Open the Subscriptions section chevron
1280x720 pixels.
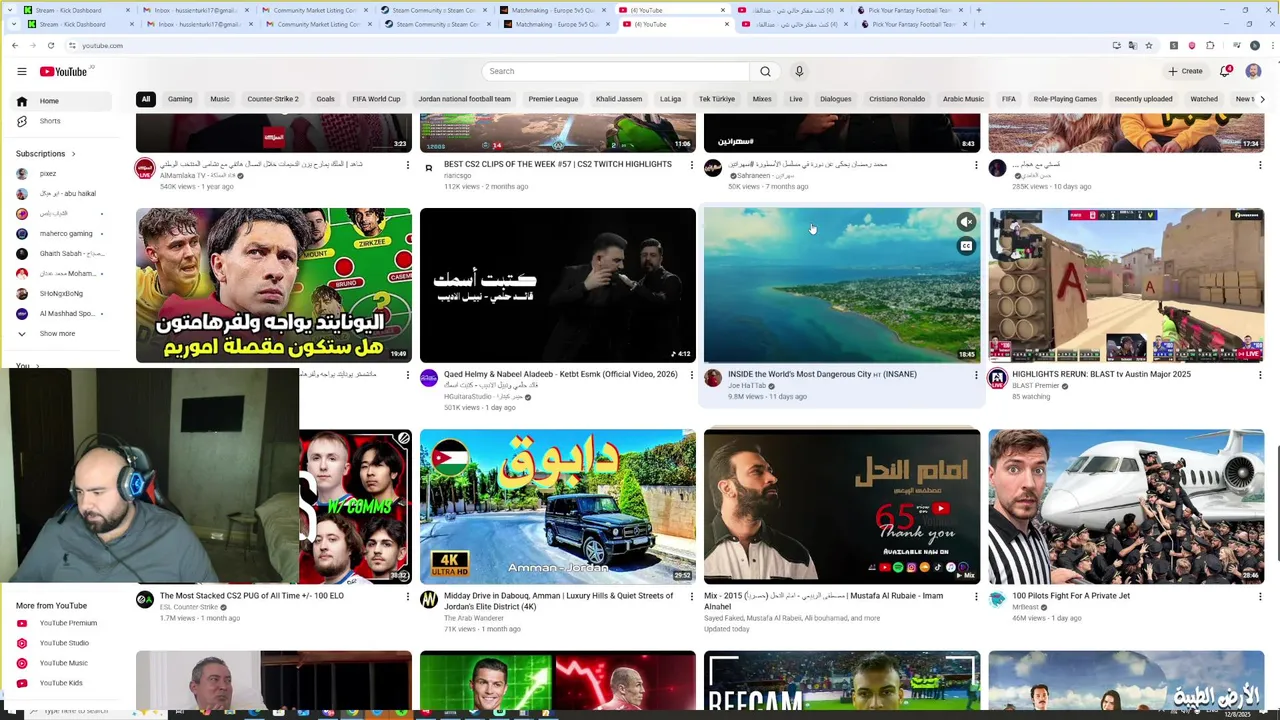73,153
